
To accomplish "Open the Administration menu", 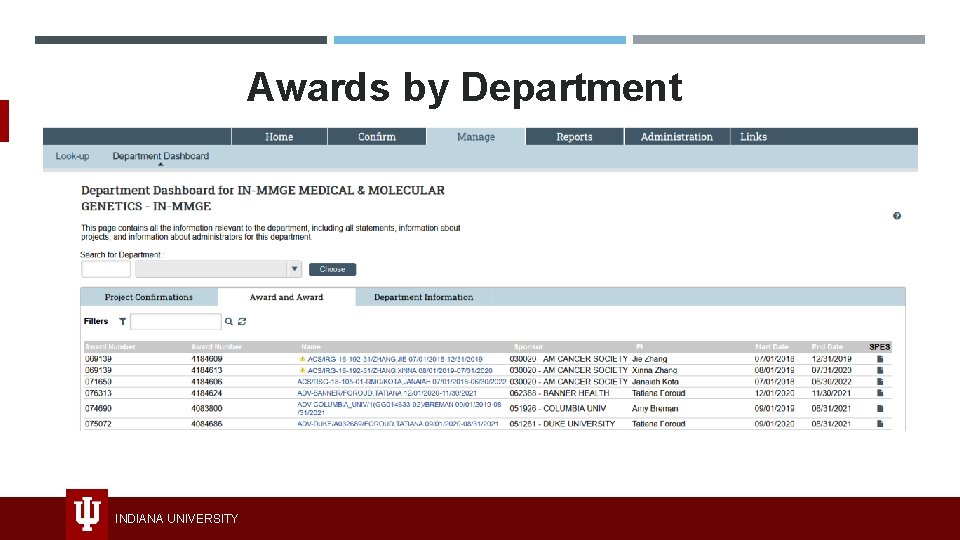I will (x=677, y=137).
